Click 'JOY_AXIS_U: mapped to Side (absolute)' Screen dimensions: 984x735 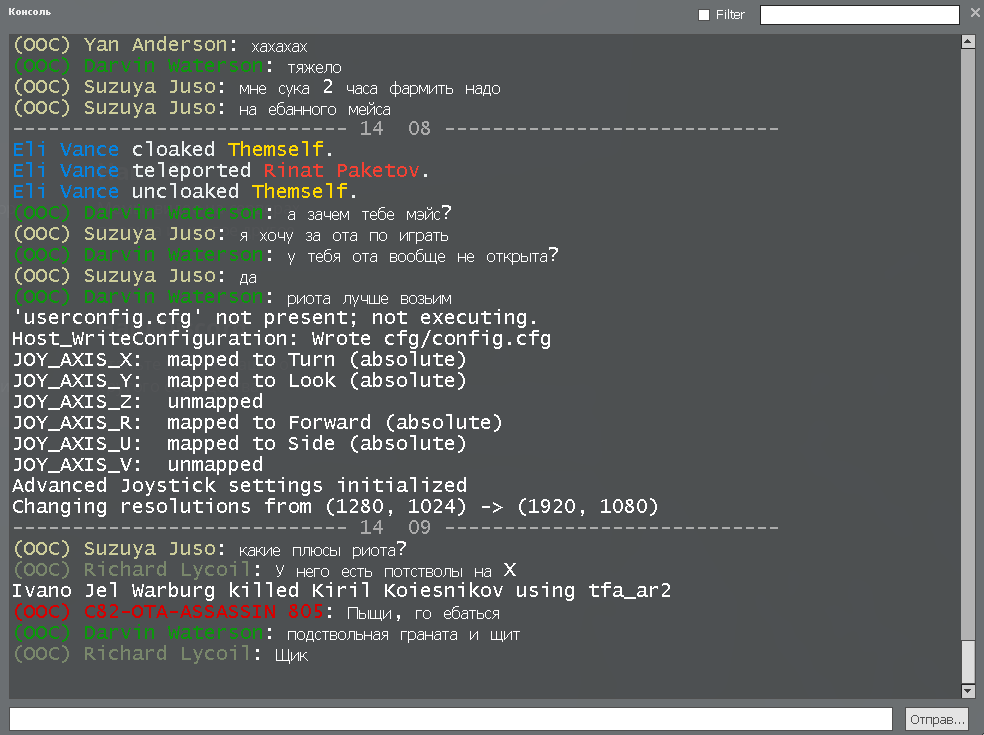click(240, 444)
